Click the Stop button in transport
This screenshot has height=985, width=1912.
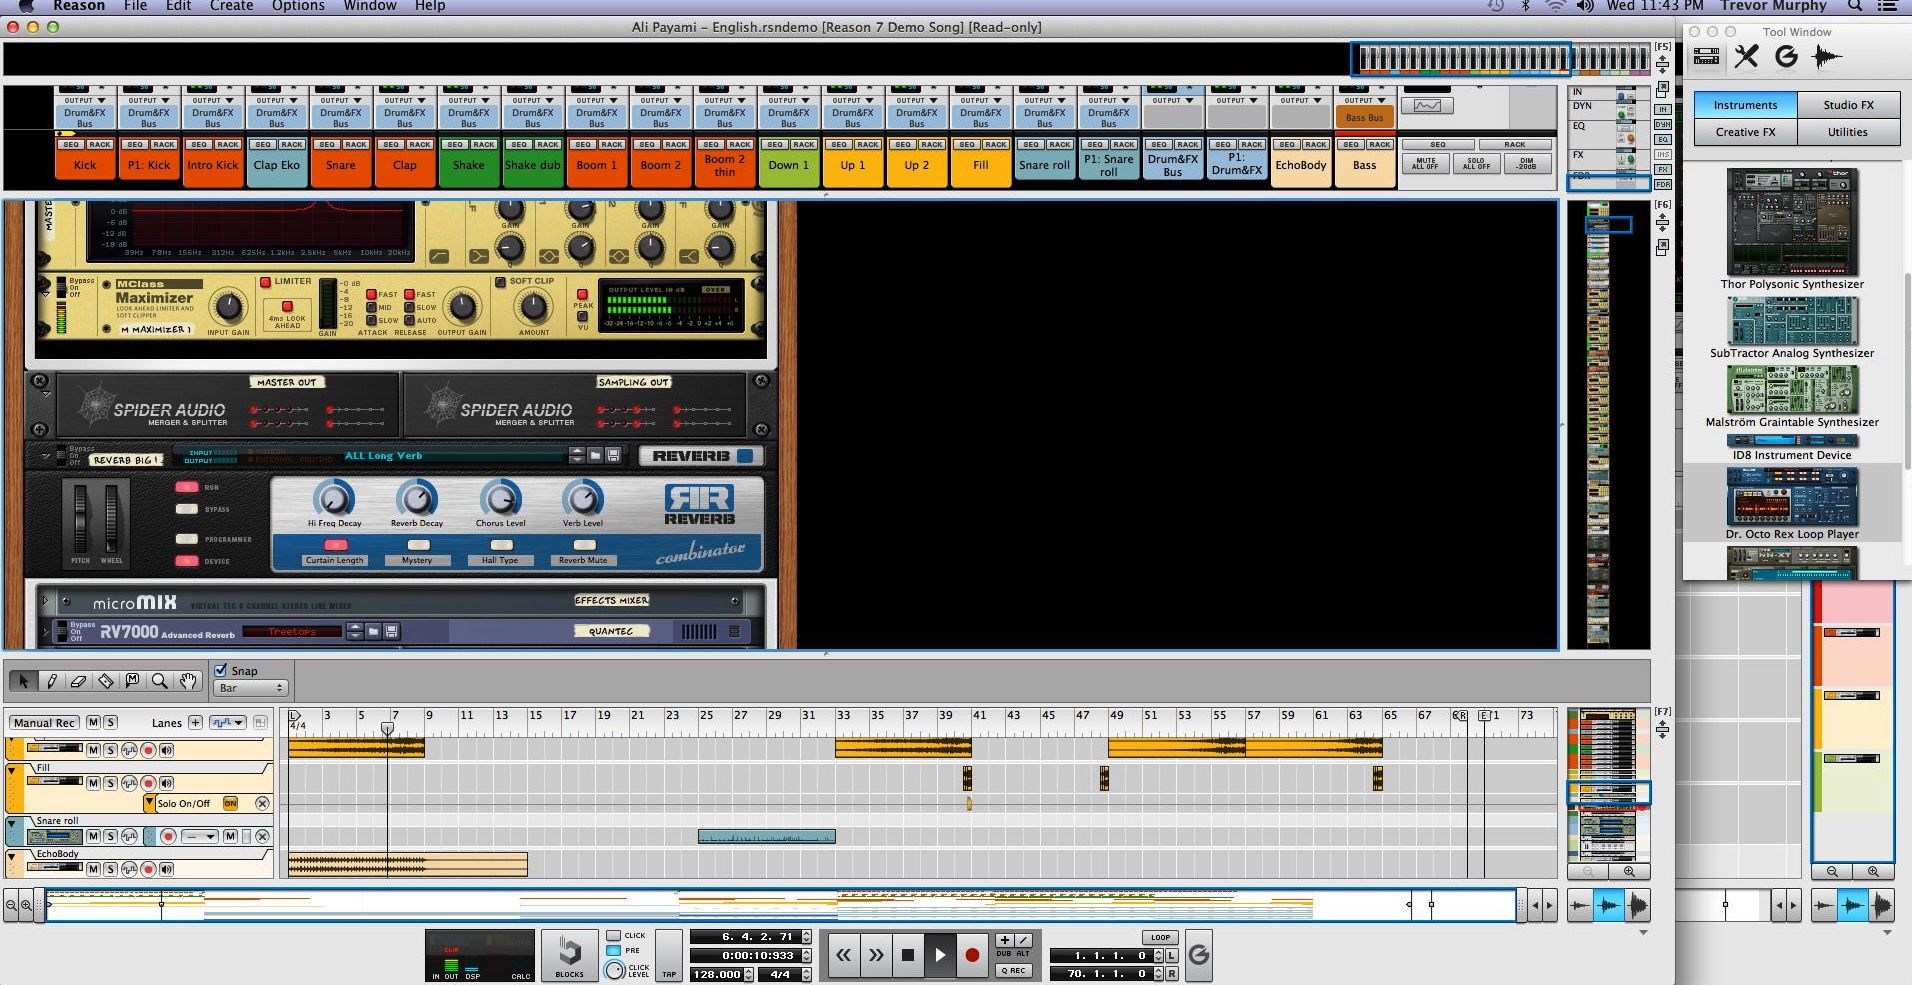[x=908, y=955]
